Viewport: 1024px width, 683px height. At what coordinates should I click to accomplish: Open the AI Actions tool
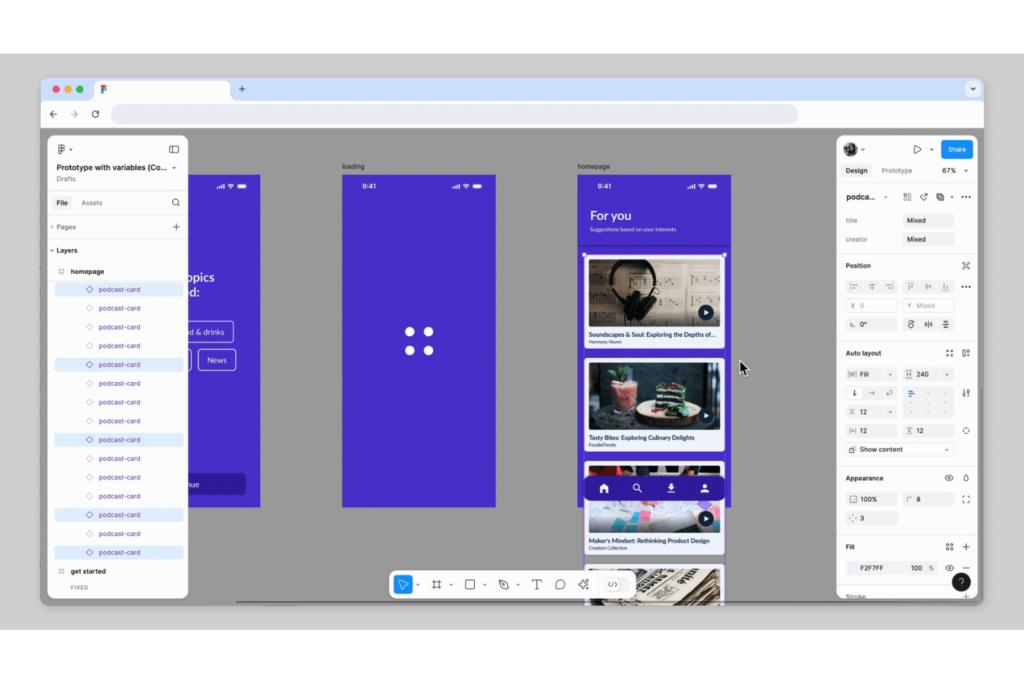coord(584,584)
